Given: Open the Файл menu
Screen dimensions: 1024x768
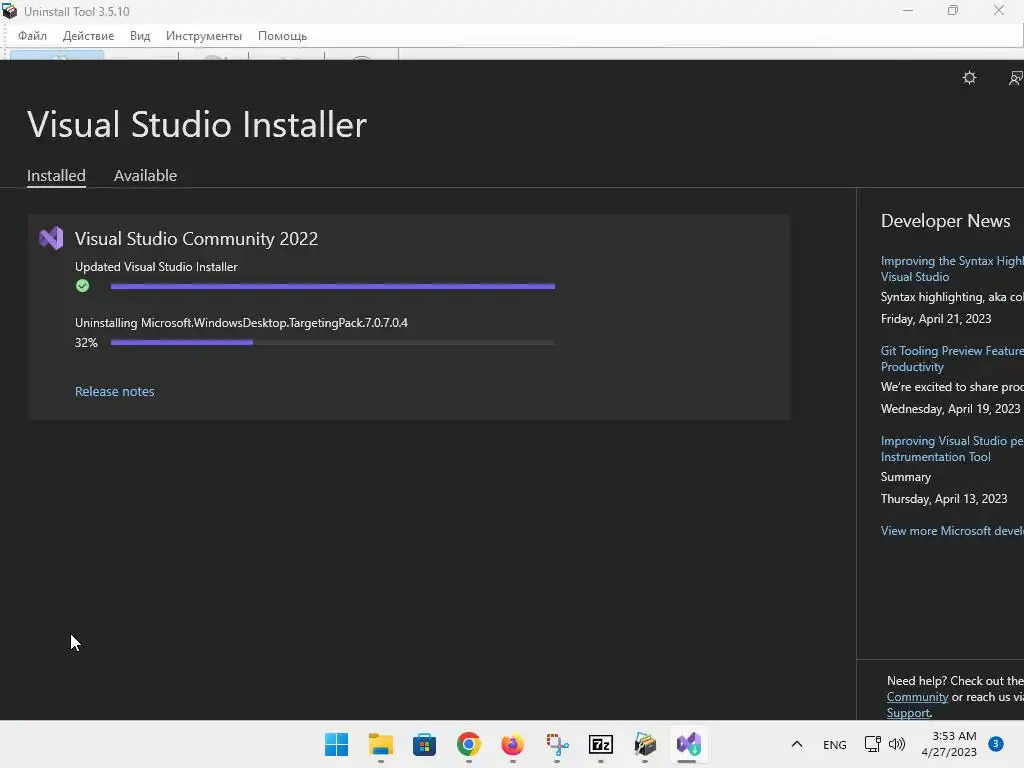Looking at the screenshot, I should pos(32,36).
